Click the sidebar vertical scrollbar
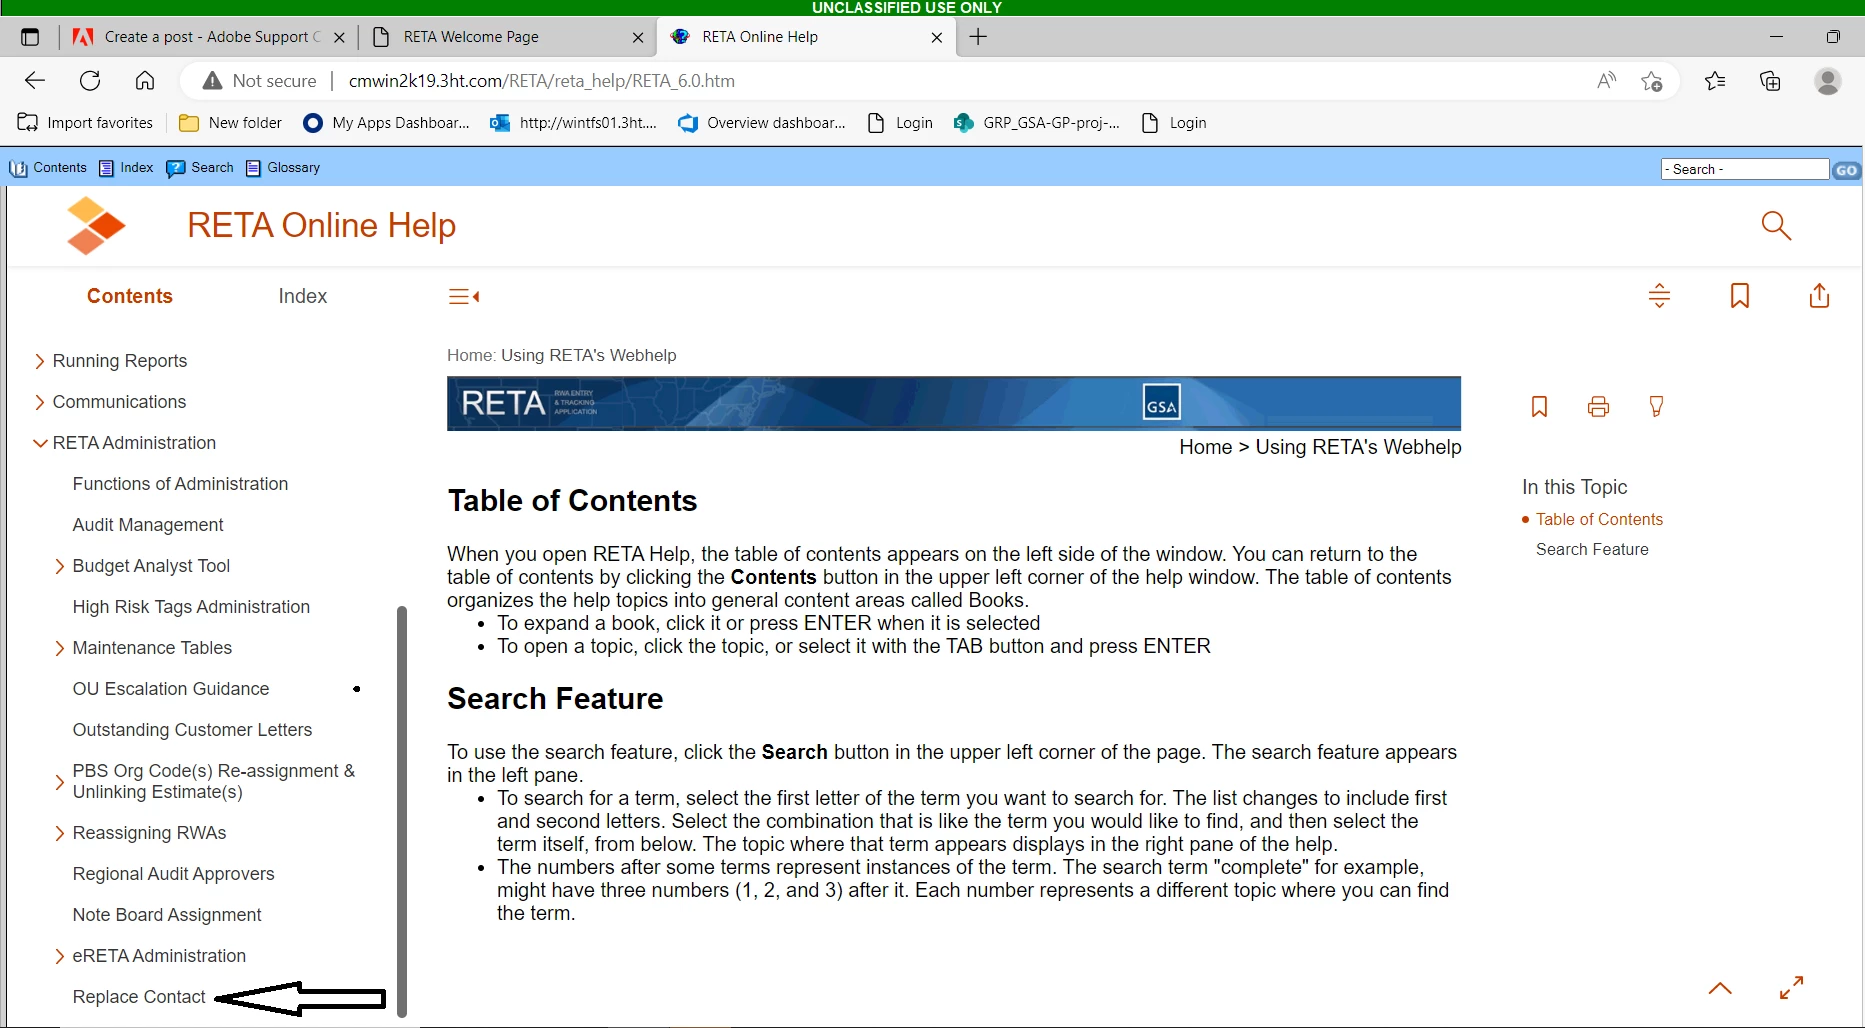This screenshot has height=1028, width=1865. 402,810
